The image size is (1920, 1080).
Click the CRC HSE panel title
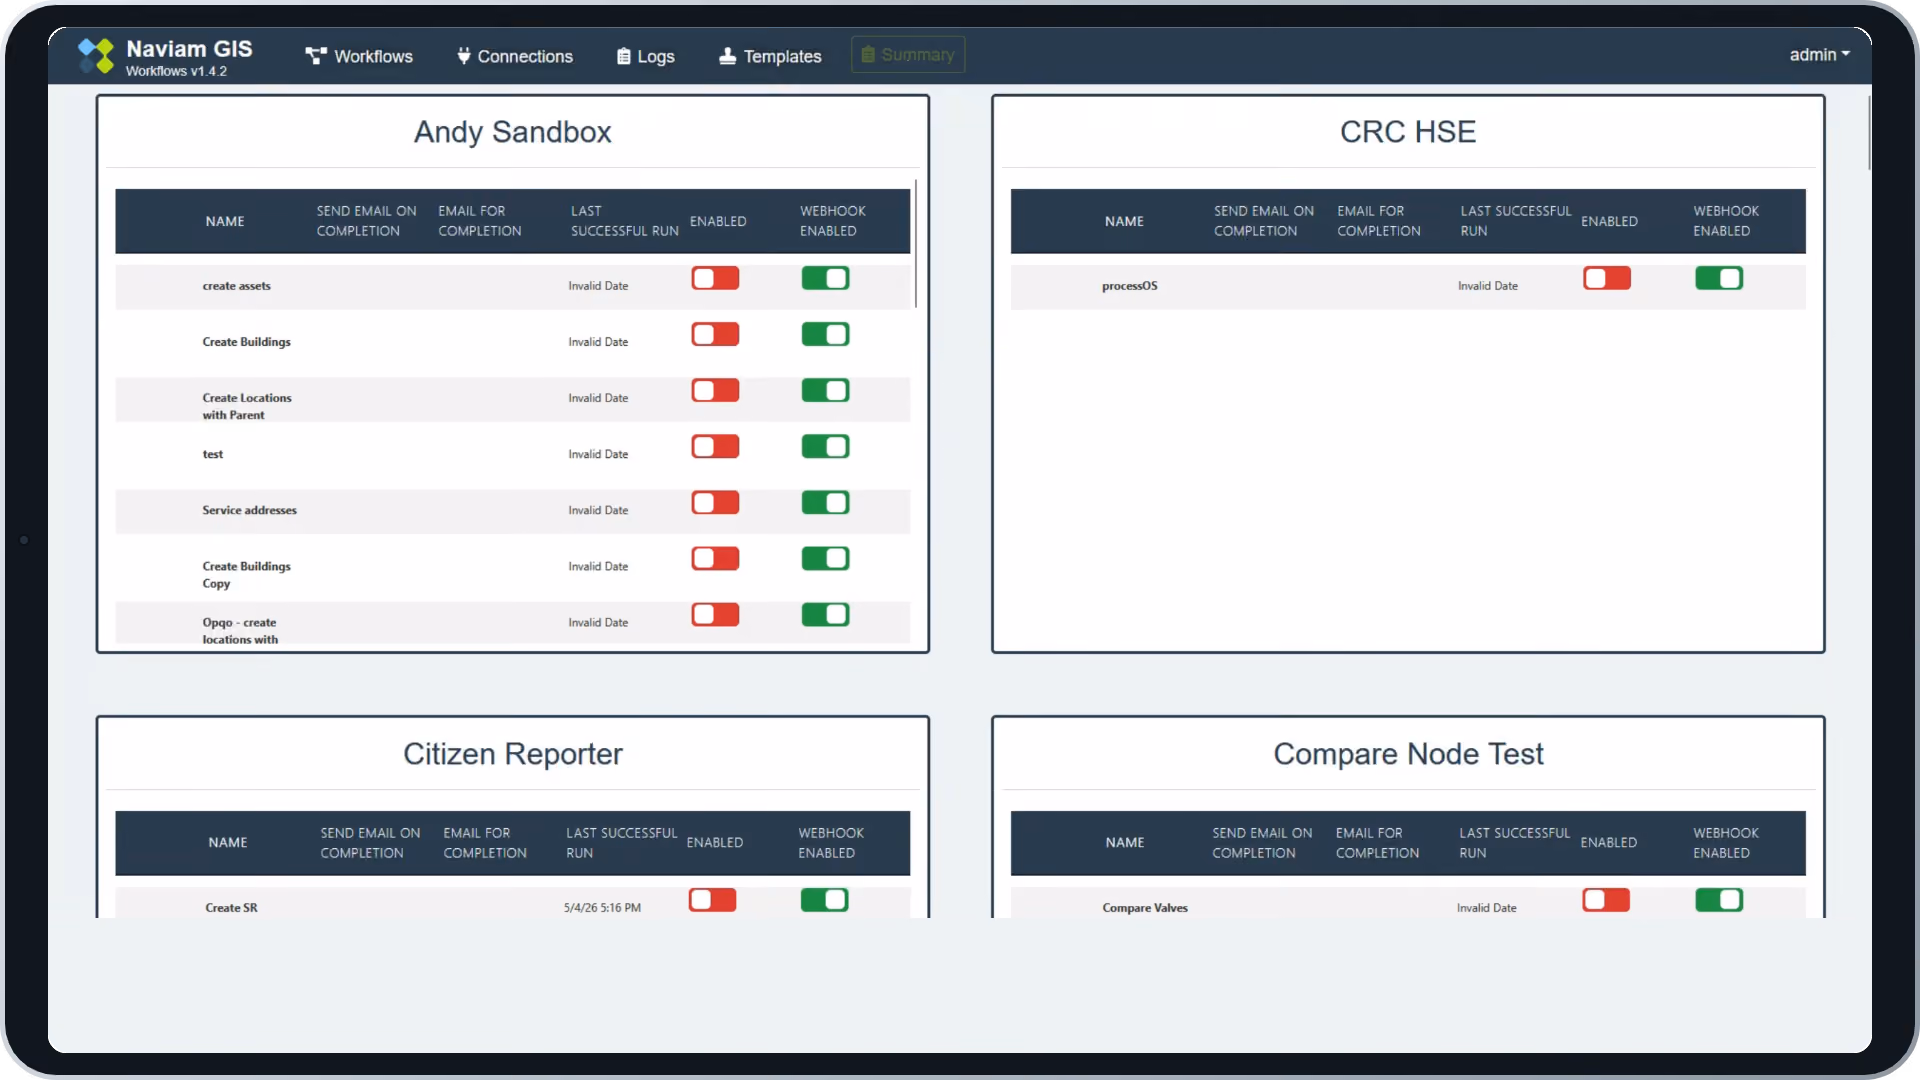[x=1407, y=132]
